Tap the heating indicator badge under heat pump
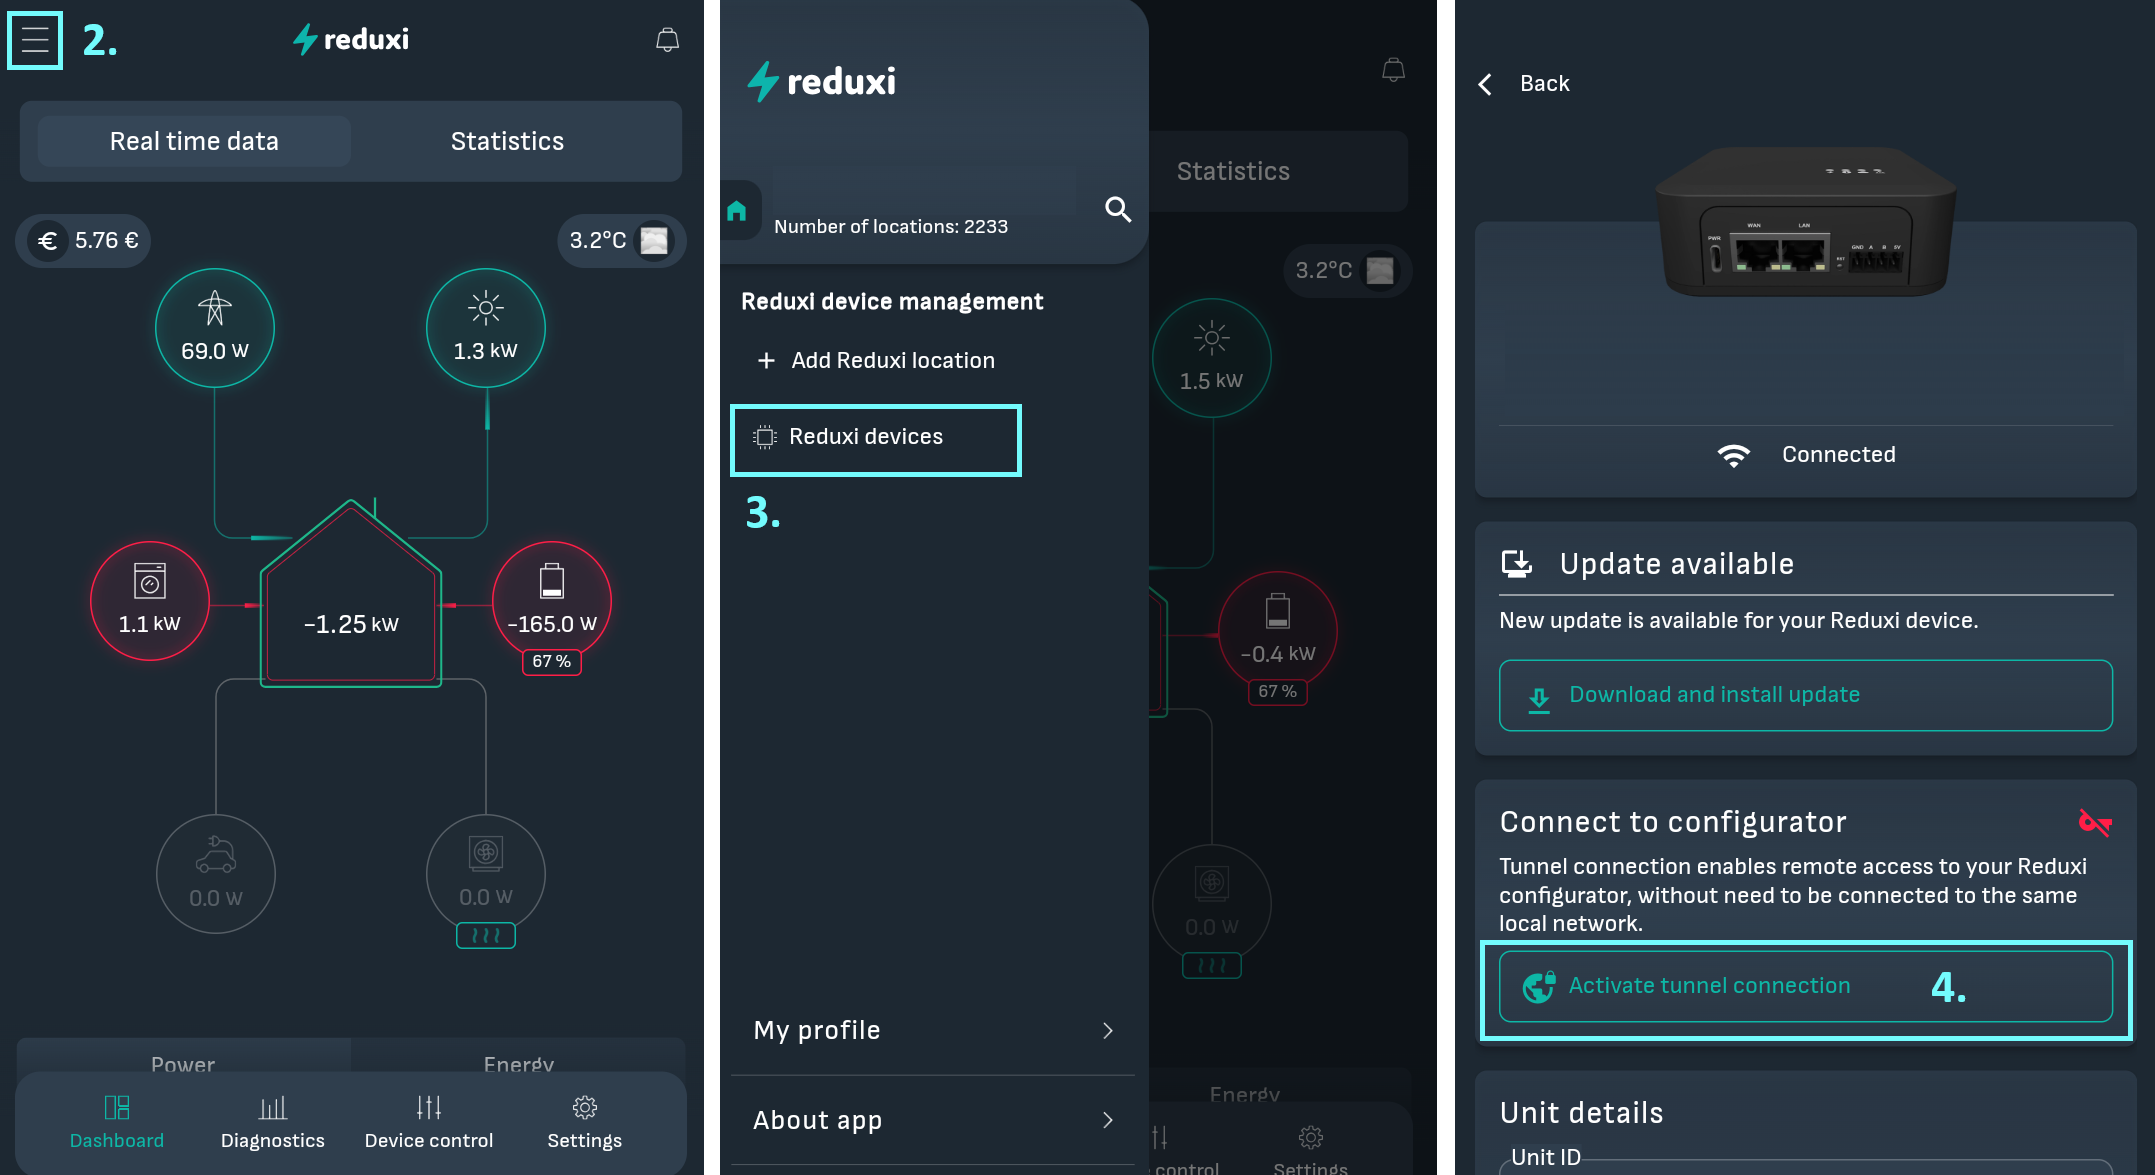2155x1175 pixels. pos(486,935)
